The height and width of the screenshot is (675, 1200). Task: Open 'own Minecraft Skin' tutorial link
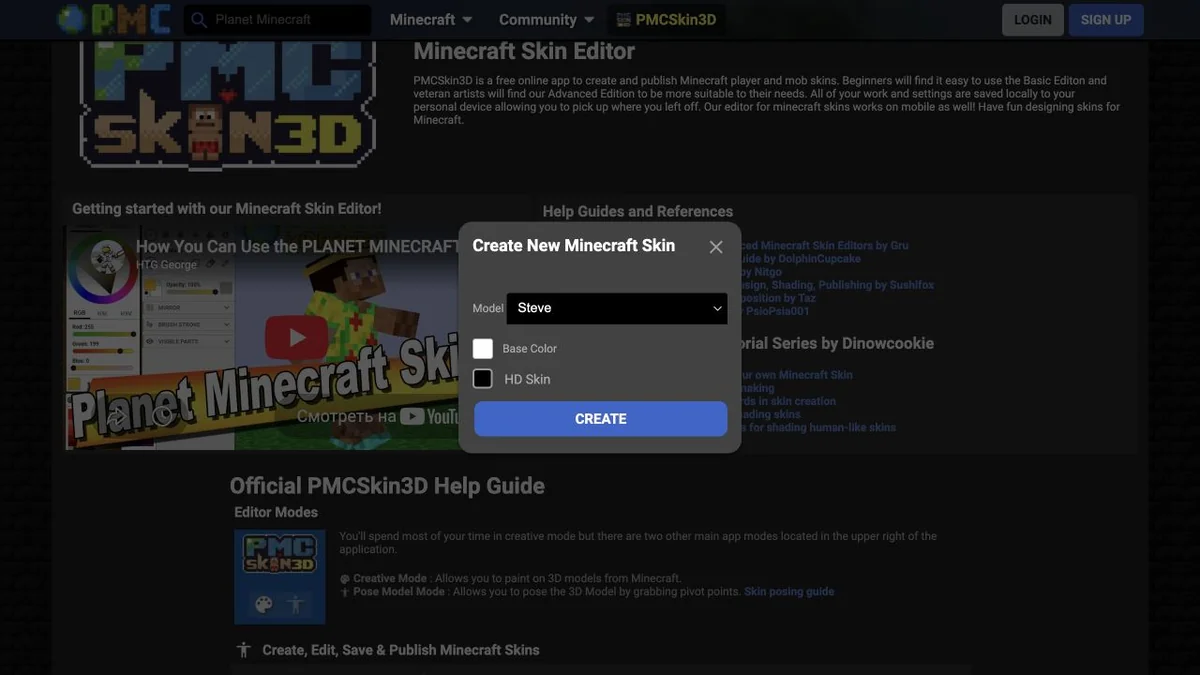[x=796, y=375]
